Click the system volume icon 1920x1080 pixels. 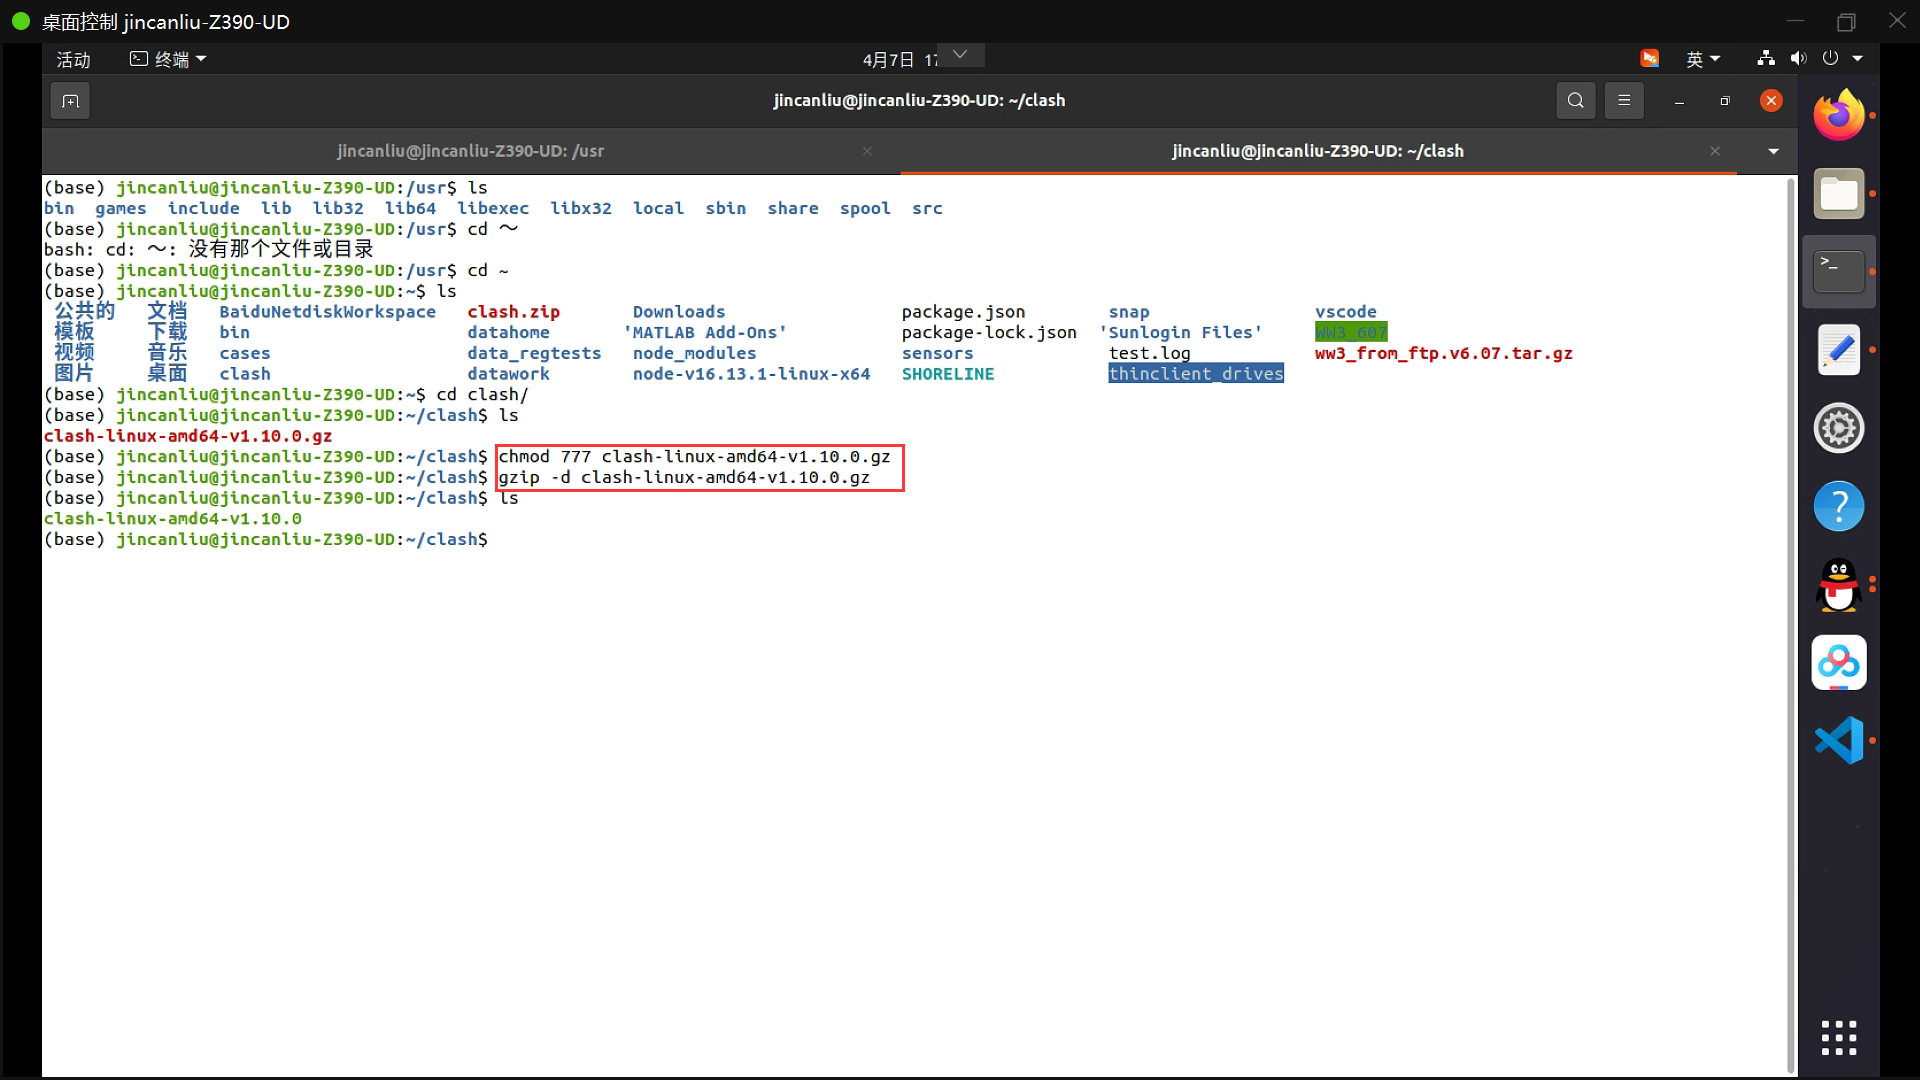coord(1798,59)
